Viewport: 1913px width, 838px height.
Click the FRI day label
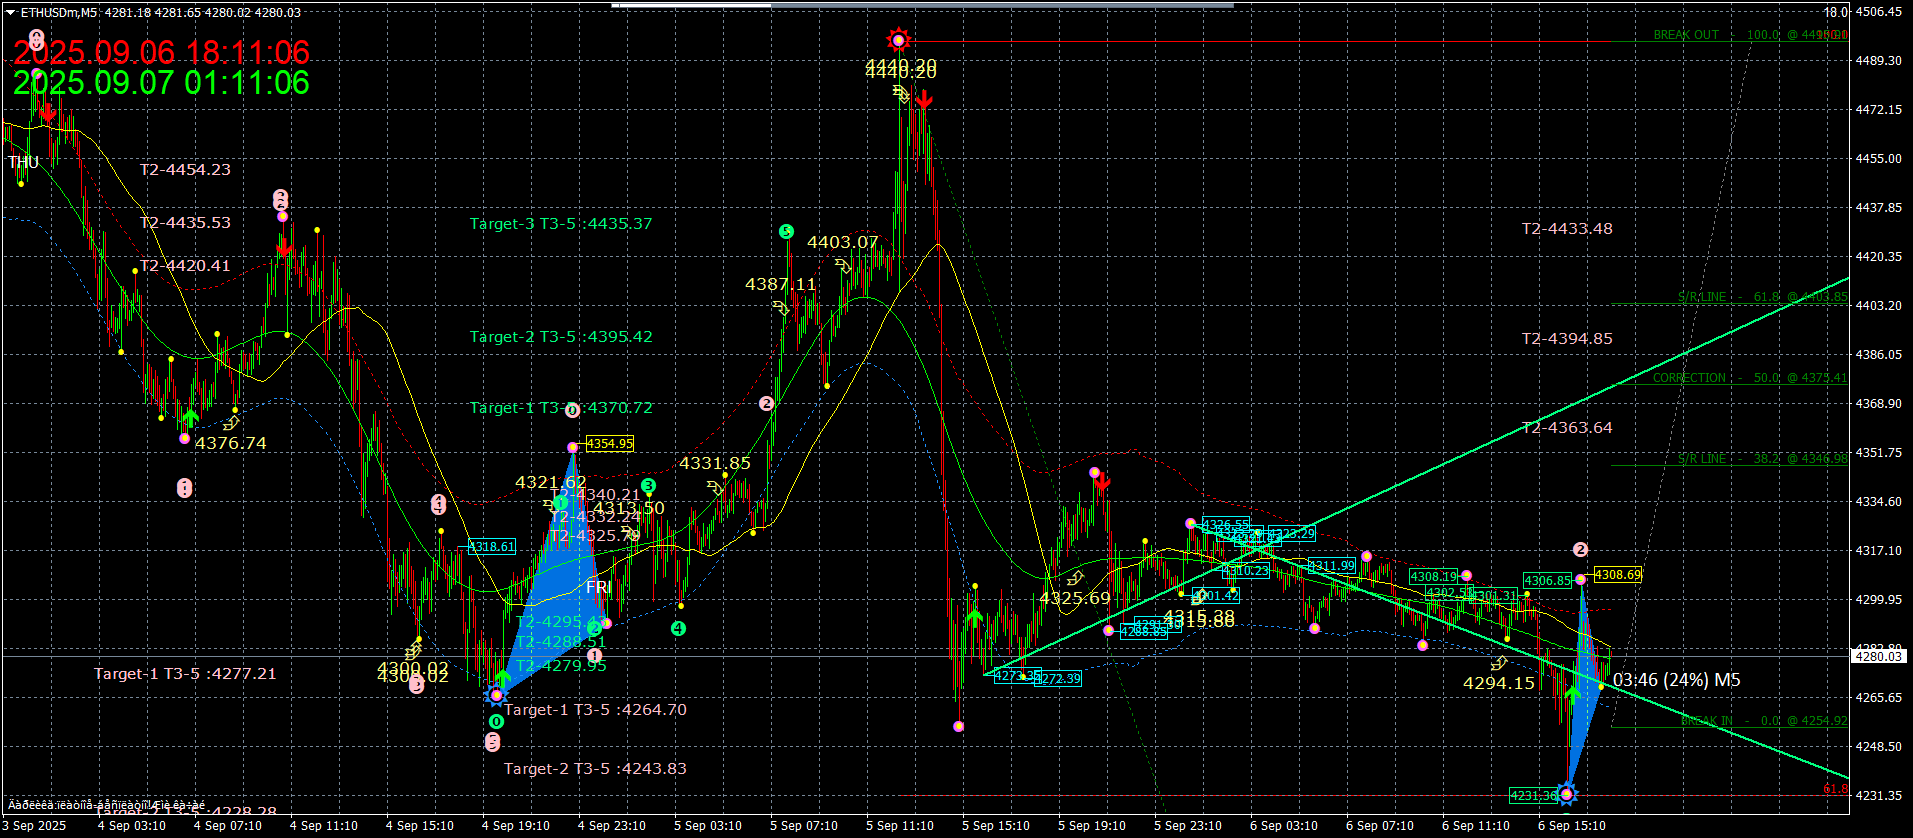598,587
